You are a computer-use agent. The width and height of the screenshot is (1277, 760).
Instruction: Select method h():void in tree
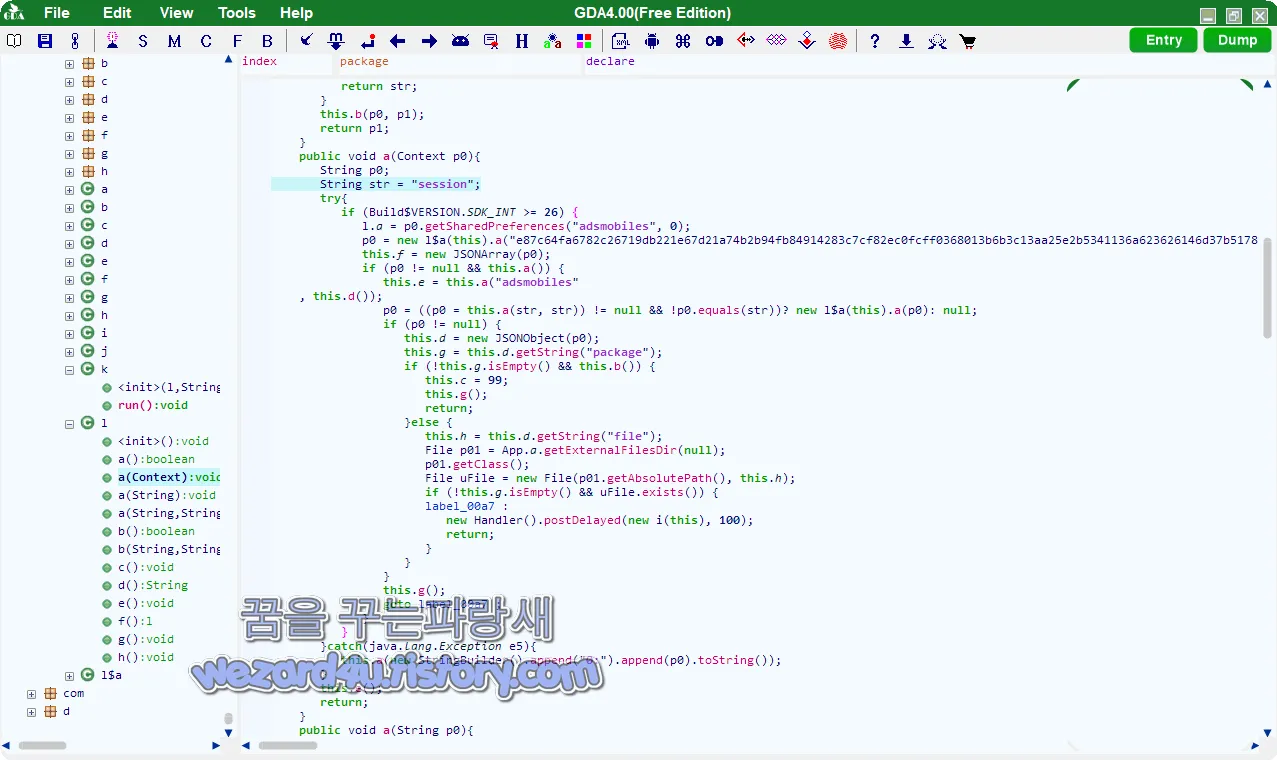(145, 657)
